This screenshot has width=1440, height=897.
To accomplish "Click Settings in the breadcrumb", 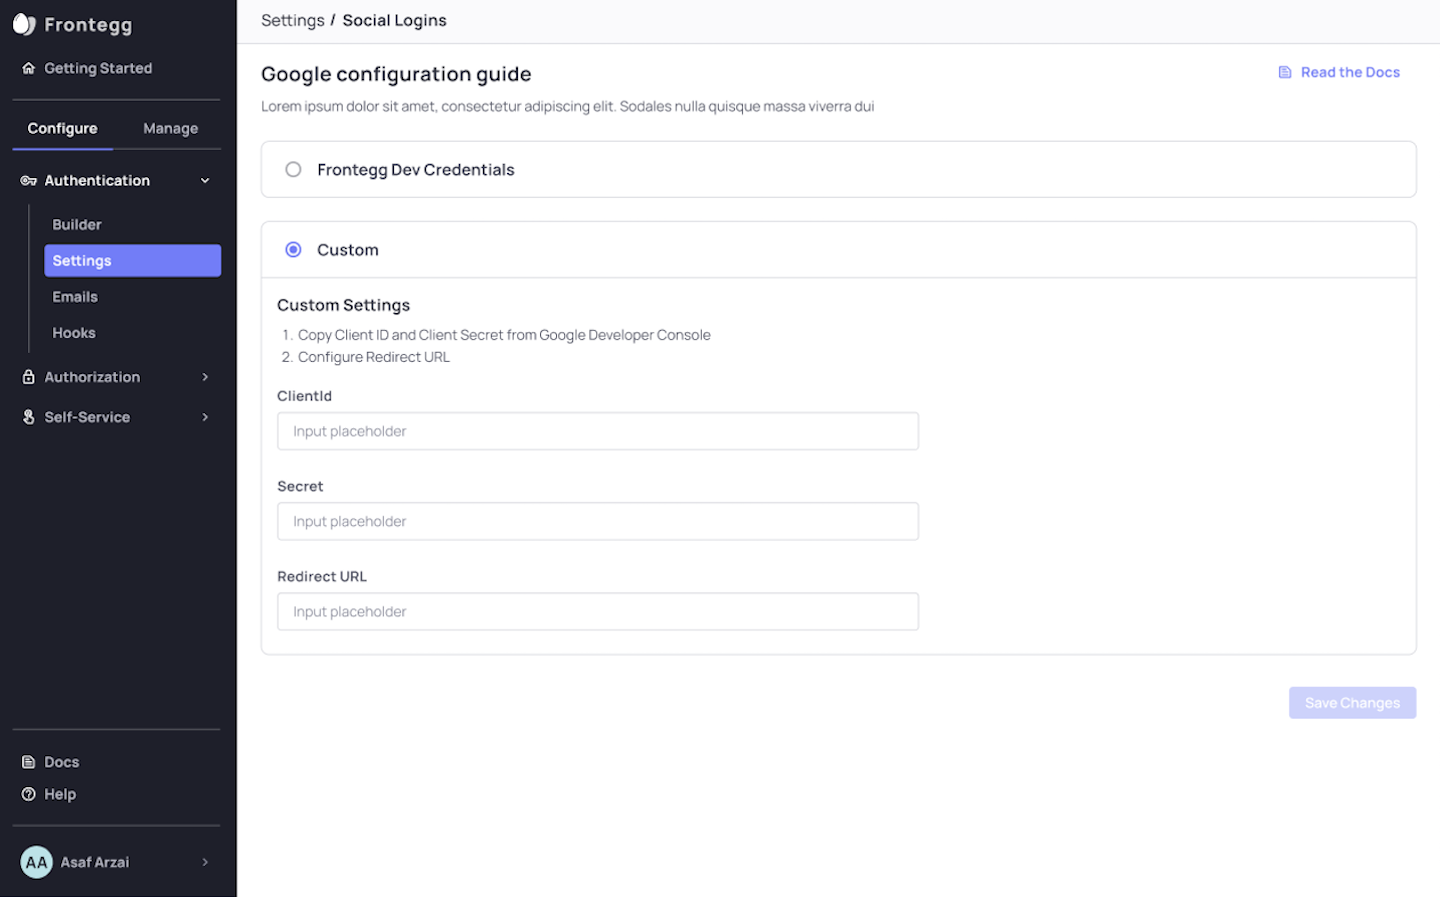I will click(293, 21).
